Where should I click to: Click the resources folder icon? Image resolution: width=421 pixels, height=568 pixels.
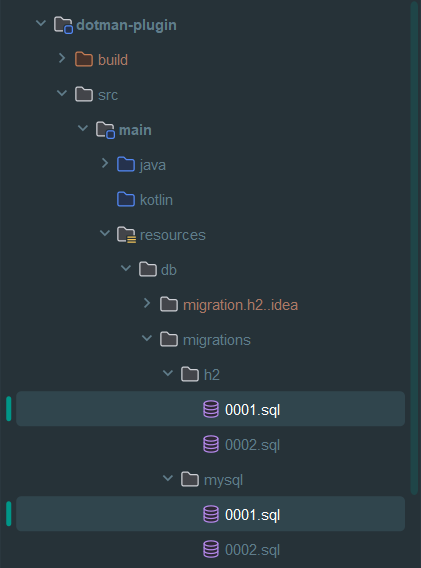[x=126, y=235]
